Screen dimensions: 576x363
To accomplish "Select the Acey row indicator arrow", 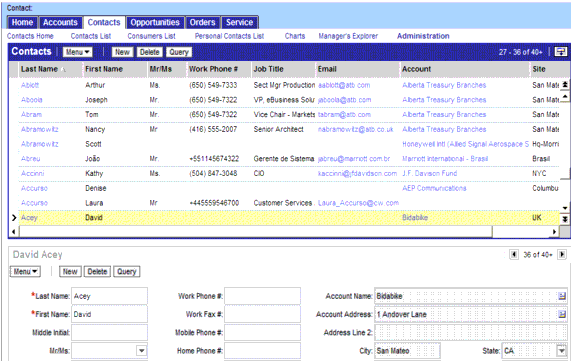I will coord(14,218).
